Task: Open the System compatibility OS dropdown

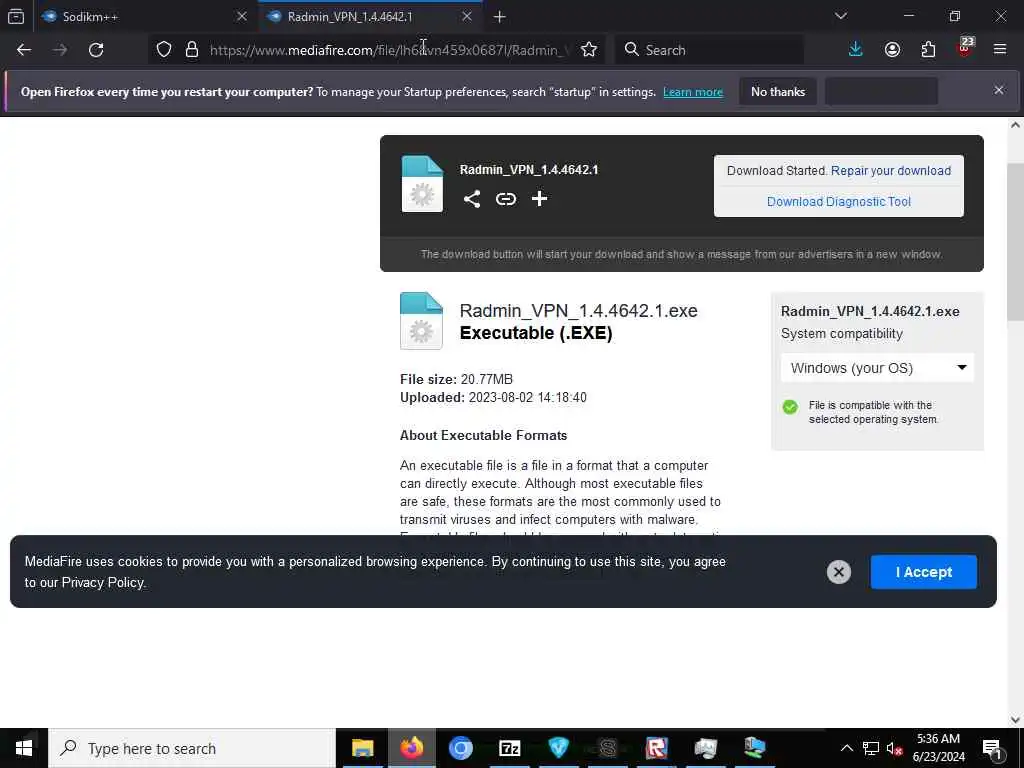Action: [877, 368]
